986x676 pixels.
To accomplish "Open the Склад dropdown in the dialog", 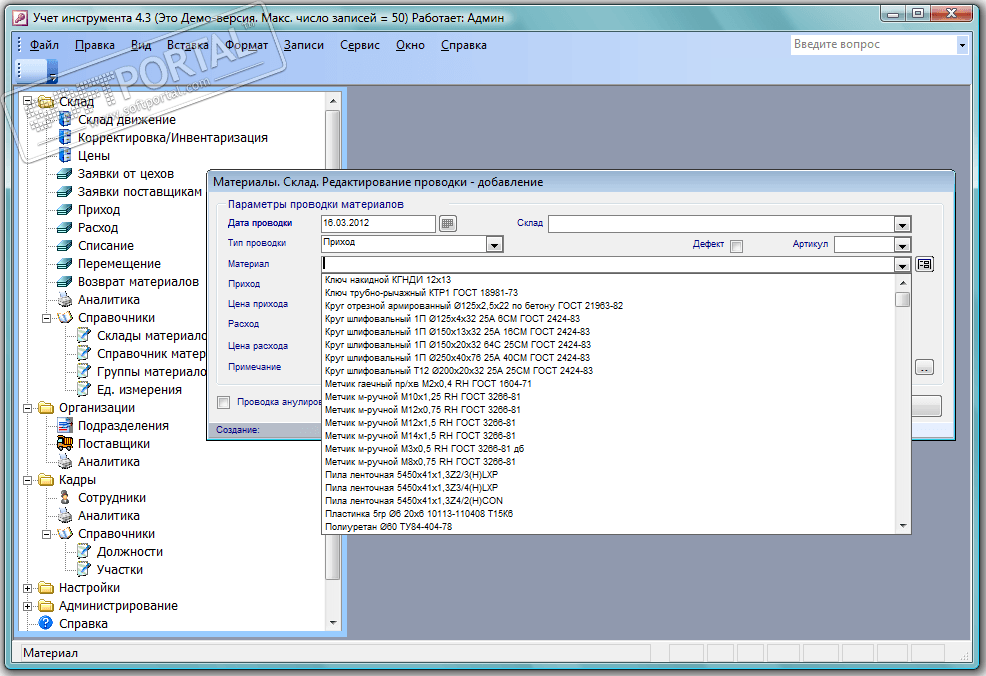I will (902, 225).
